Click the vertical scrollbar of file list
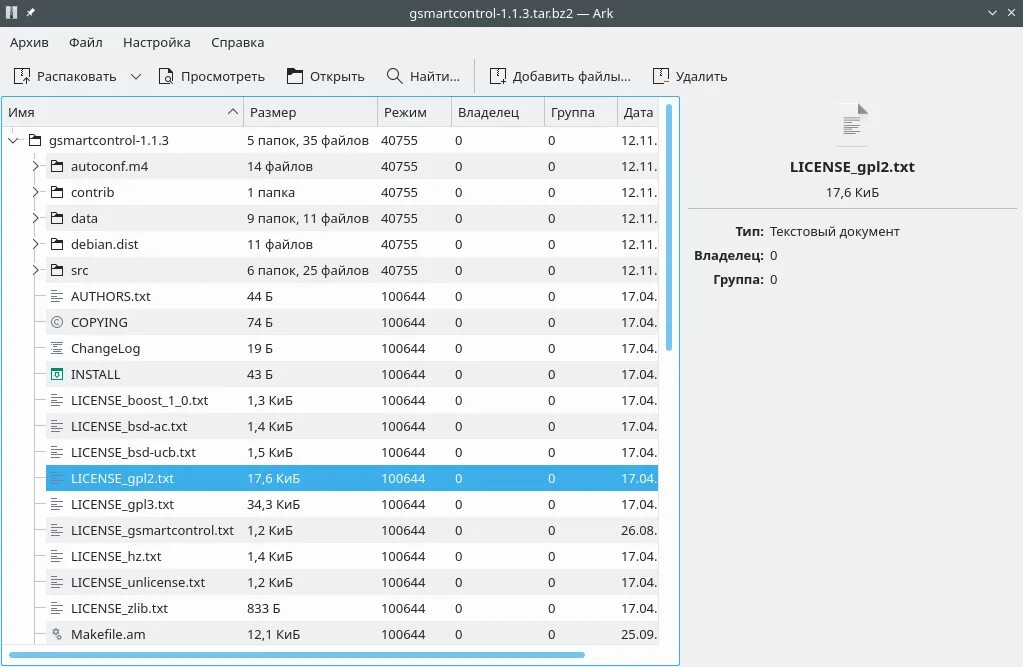Viewport: 1023px width, 667px height. pyautogui.click(x=669, y=227)
